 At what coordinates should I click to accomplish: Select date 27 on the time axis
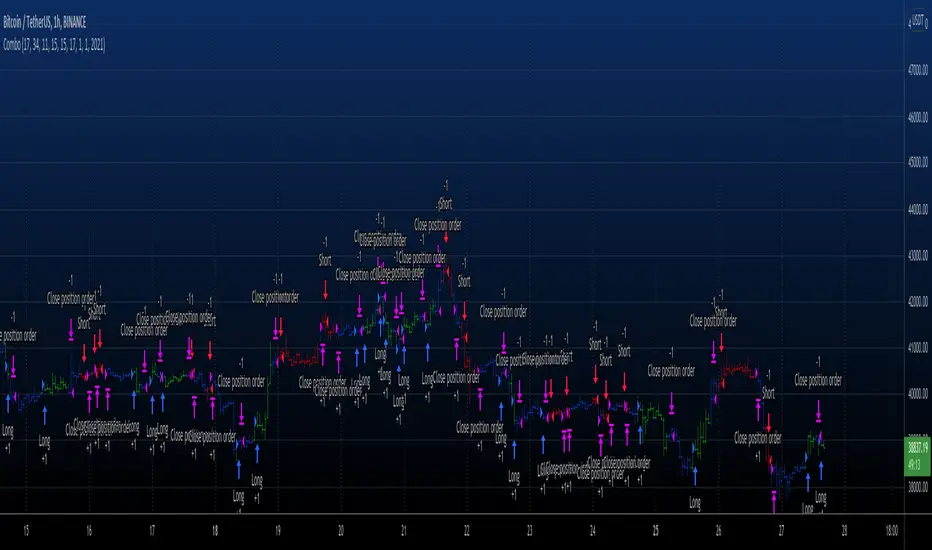click(x=782, y=530)
